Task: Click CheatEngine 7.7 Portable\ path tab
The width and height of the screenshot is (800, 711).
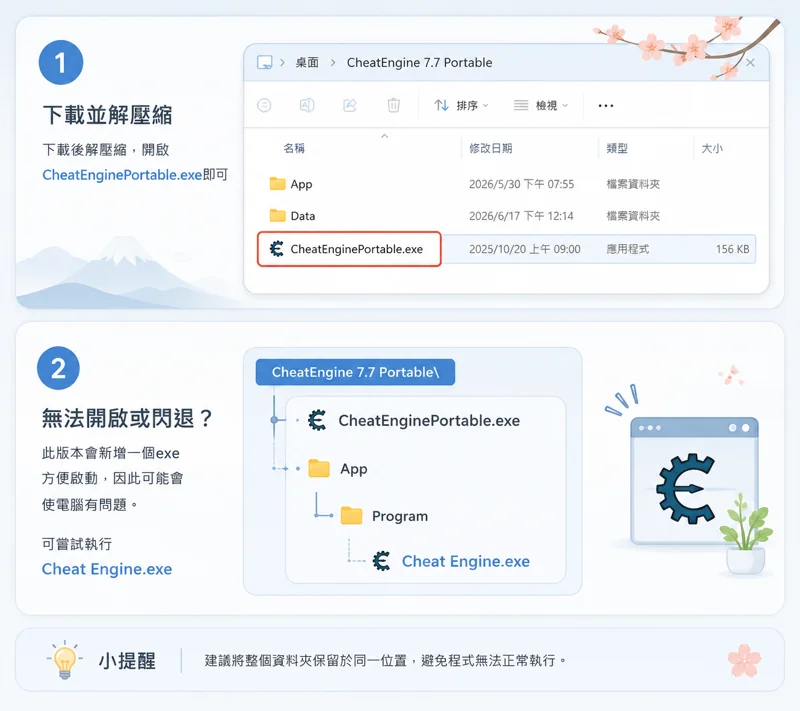Action: [x=355, y=372]
